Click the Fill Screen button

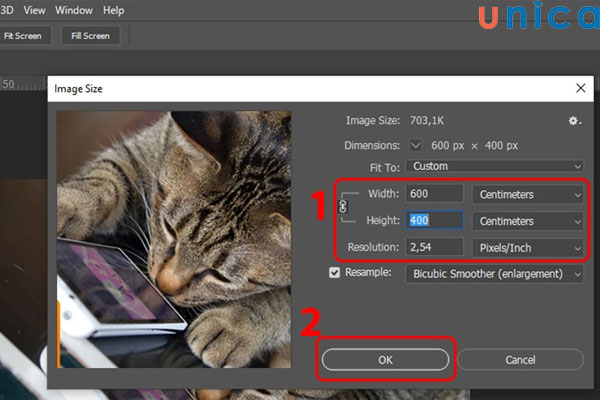[90, 35]
